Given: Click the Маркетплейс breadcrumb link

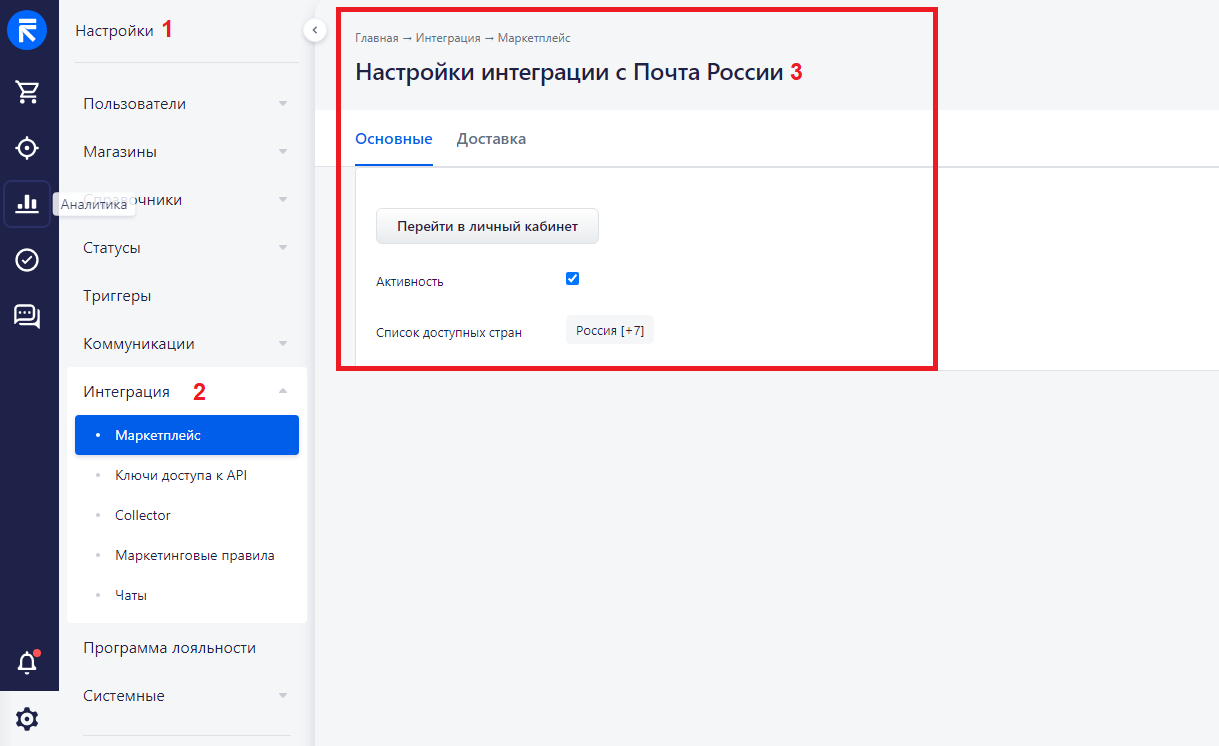Looking at the screenshot, I should [x=534, y=38].
